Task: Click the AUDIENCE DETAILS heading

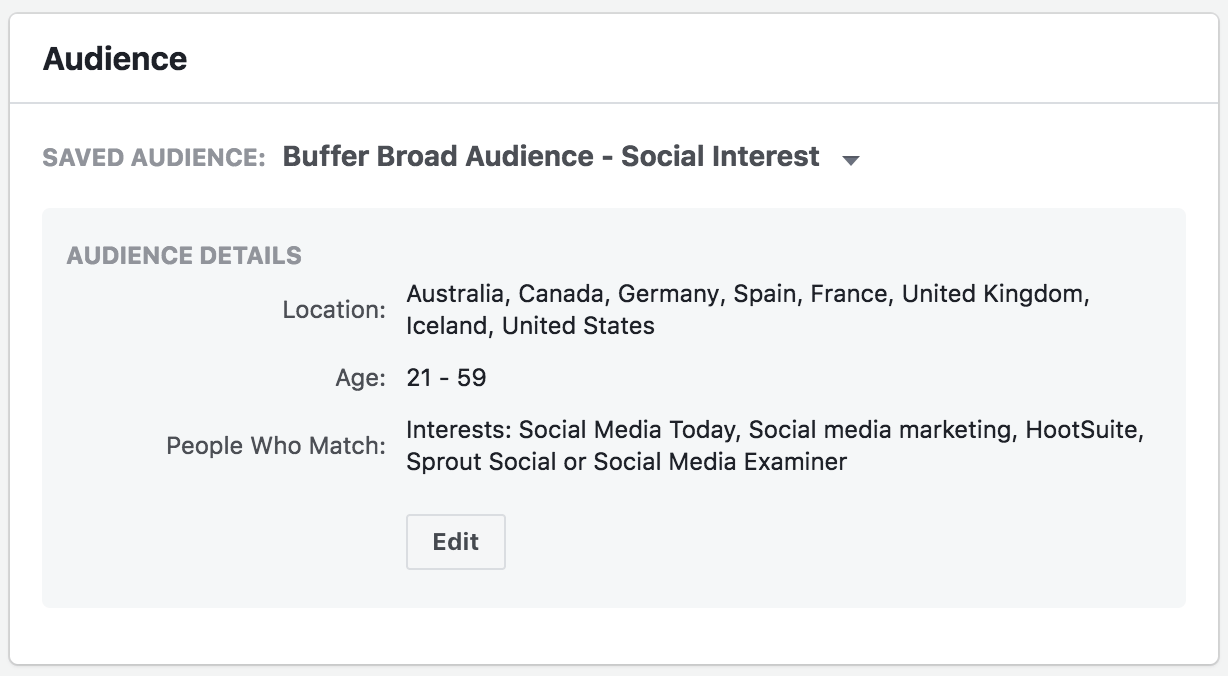Action: [183, 255]
